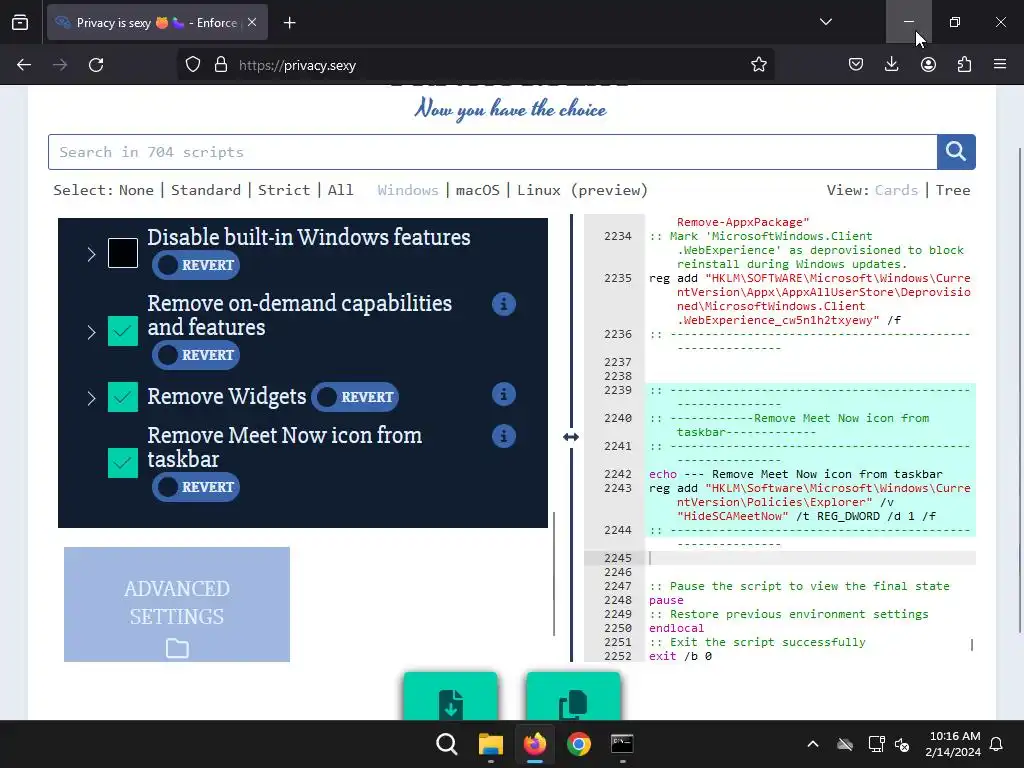The height and width of the screenshot is (768, 1024).
Task: Open the clock showing 10:16 AM
Action: (x=953, y=744)
